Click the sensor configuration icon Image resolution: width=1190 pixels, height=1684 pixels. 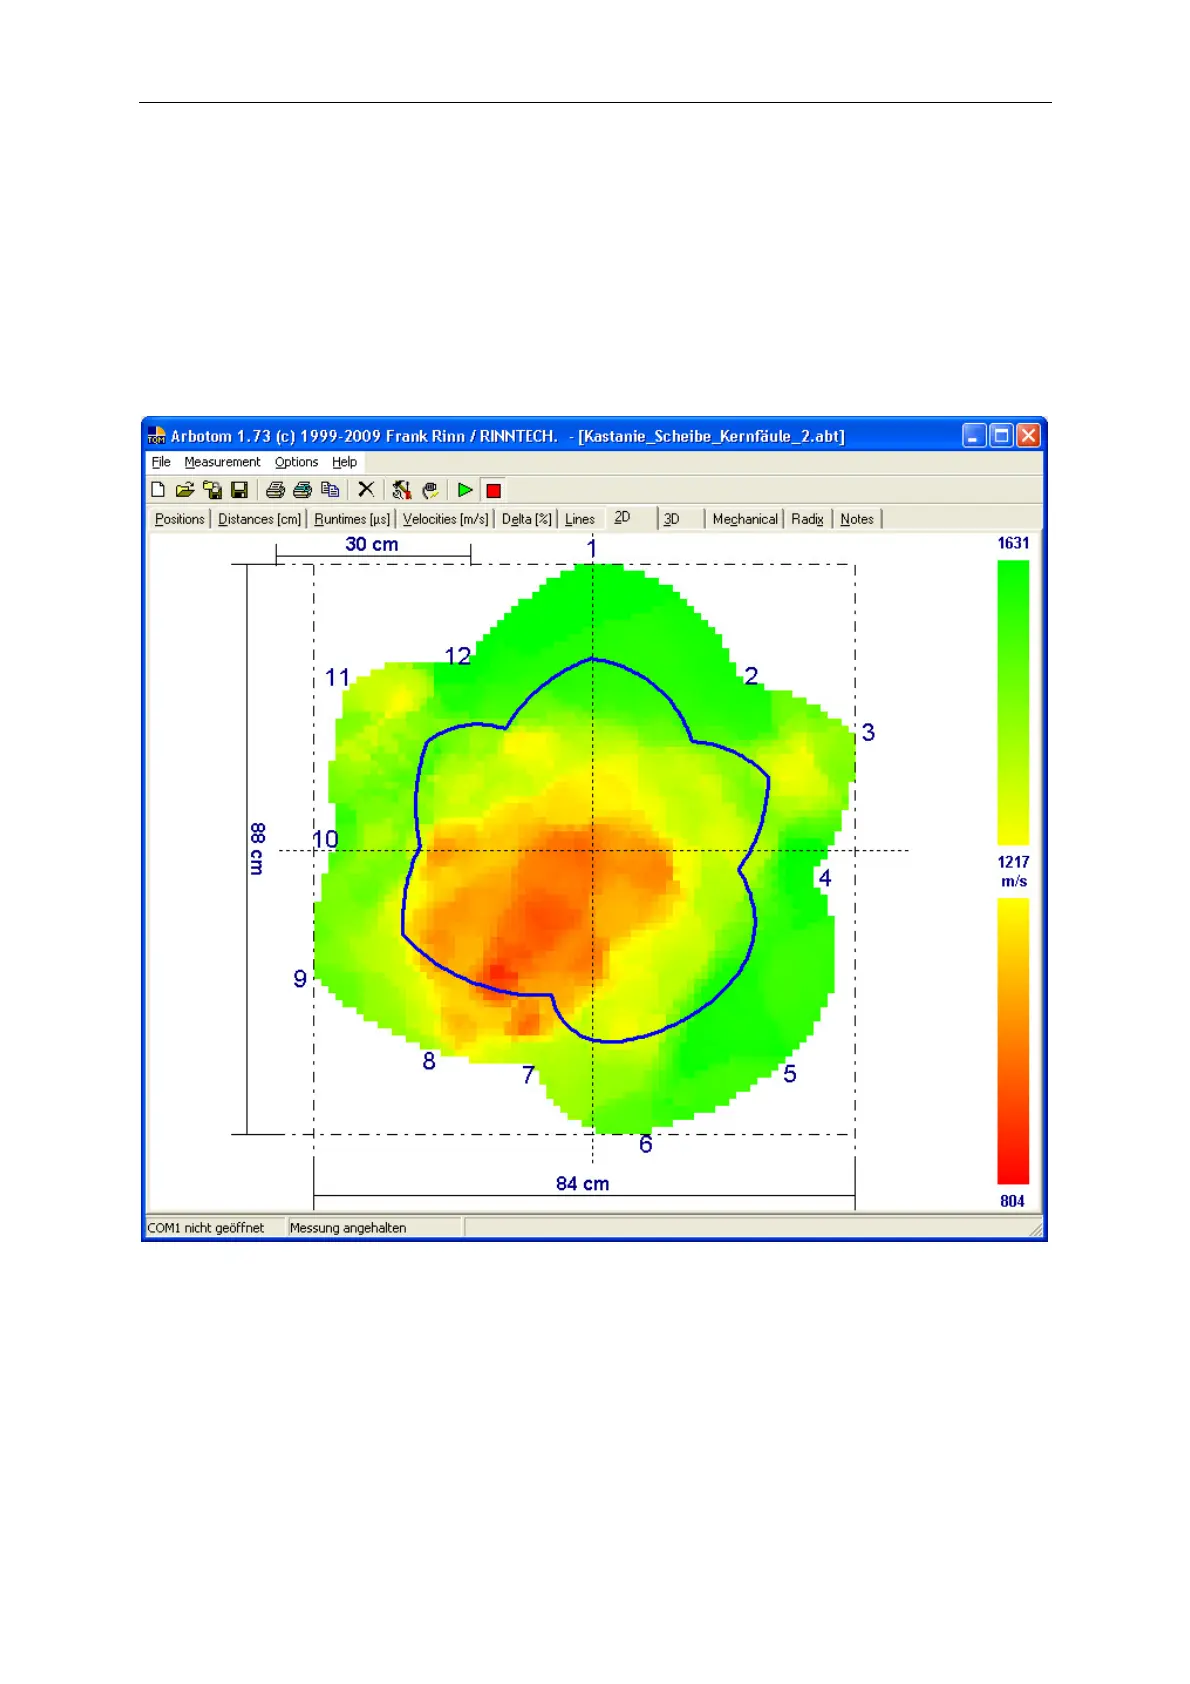pyautogui.click(x=401, y=490)
